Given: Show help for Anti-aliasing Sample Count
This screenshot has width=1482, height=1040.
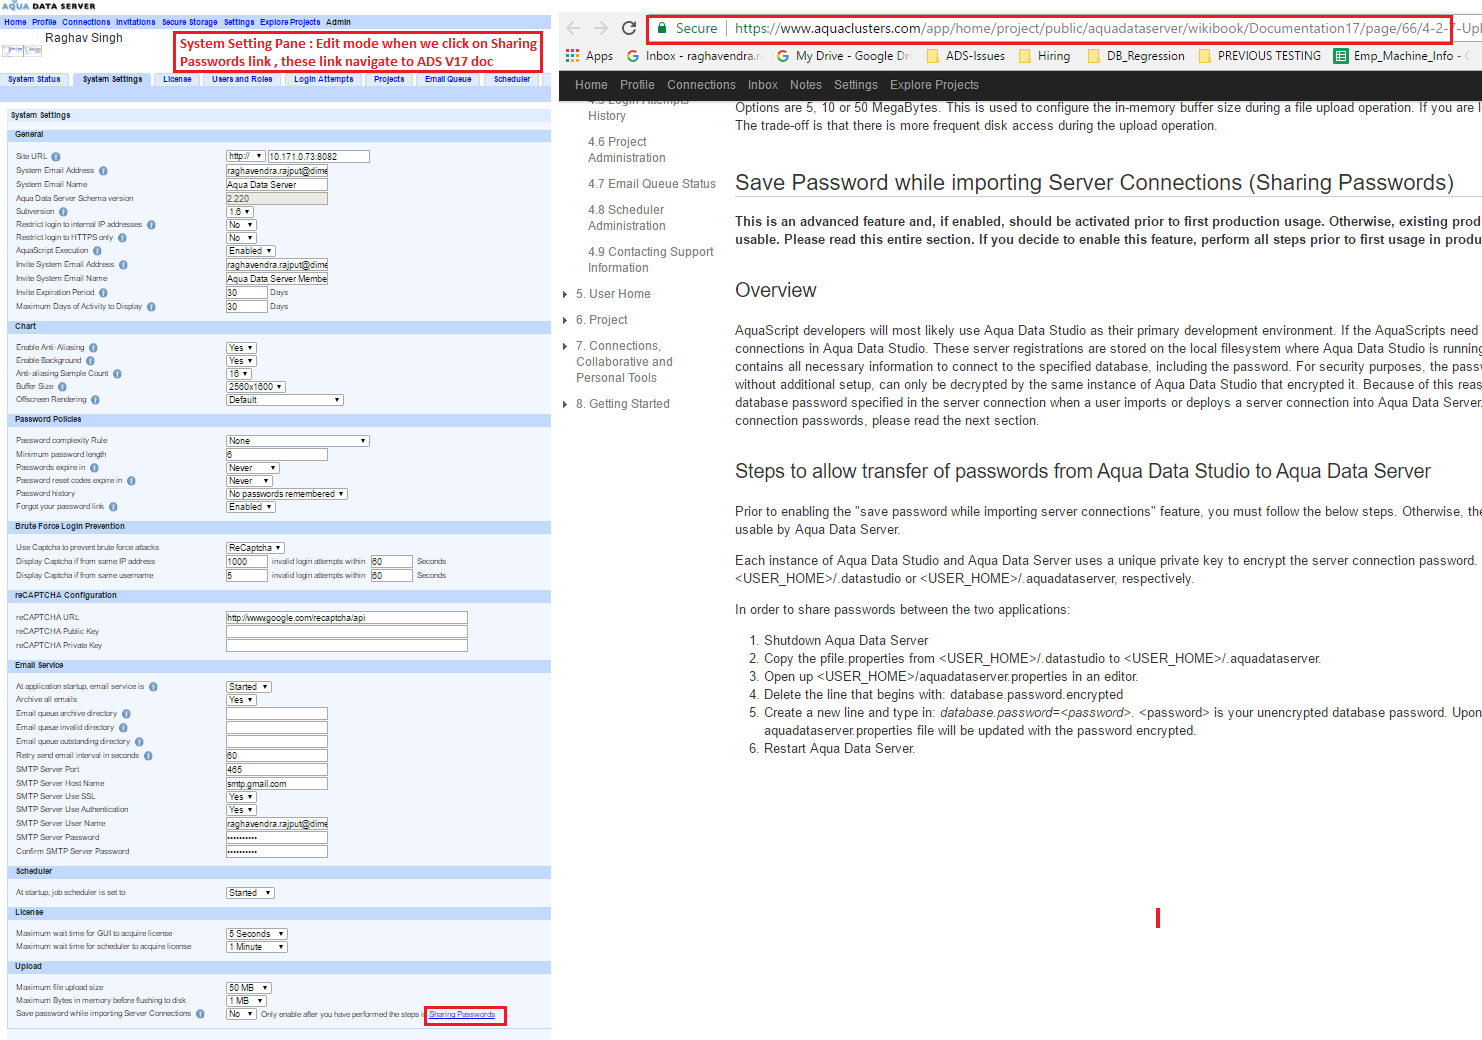Looking at the screenshot, I should pyautogui.click(x=117, y=374).
